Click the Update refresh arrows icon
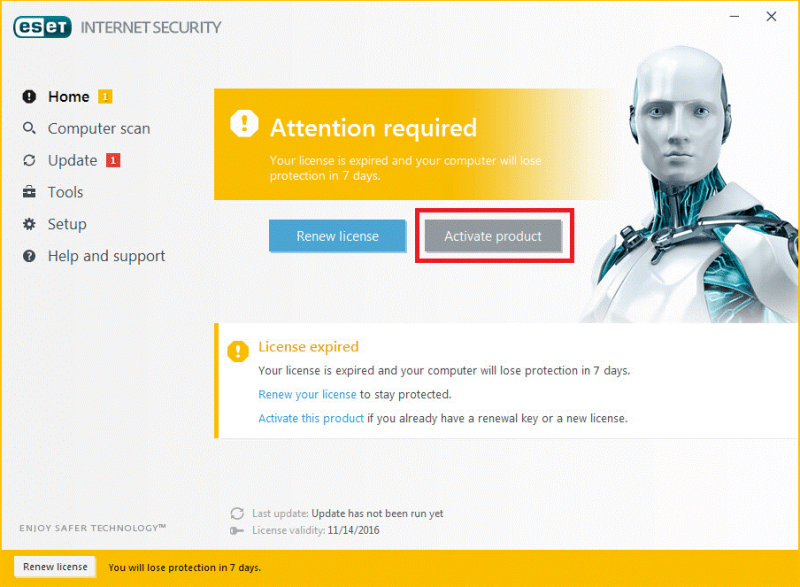 (29, 161)
